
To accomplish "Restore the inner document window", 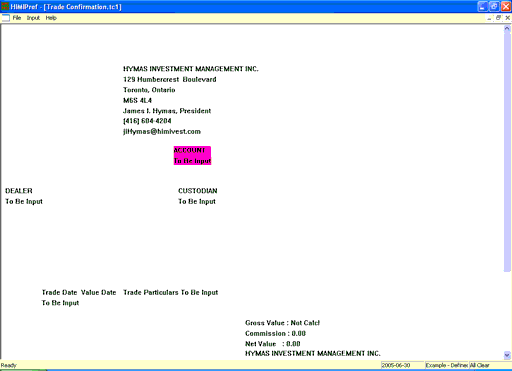I will point(498,18).
